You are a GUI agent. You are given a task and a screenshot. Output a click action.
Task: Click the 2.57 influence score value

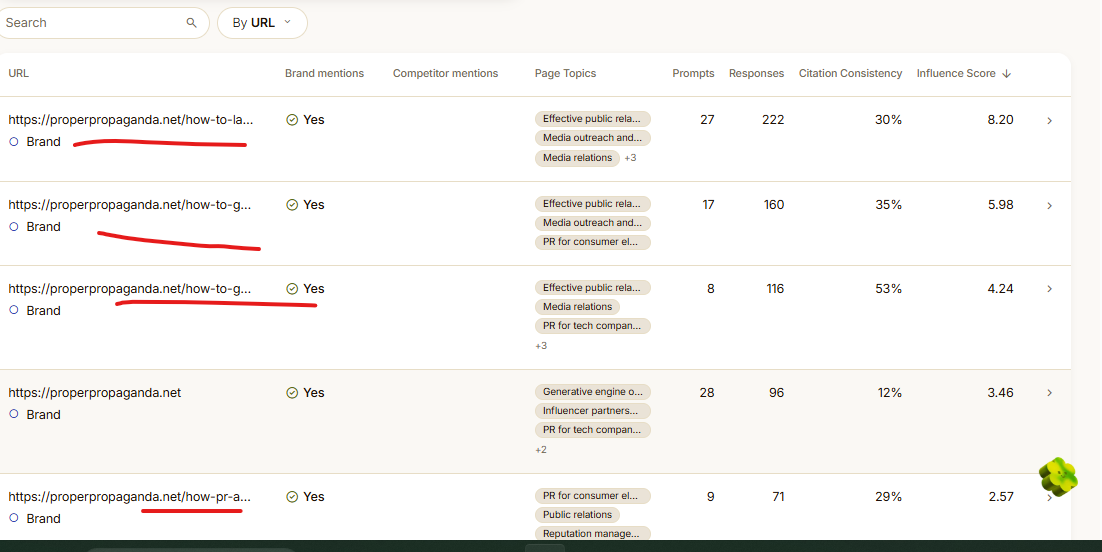tap(1000, 496)
